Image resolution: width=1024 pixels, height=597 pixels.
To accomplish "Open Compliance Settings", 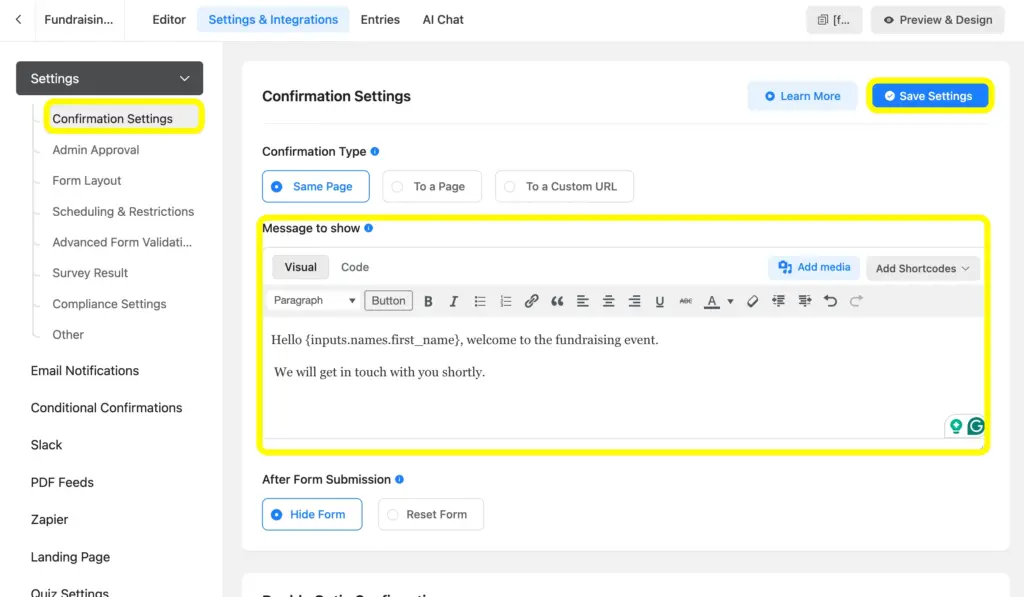I will tap(109, 304).
